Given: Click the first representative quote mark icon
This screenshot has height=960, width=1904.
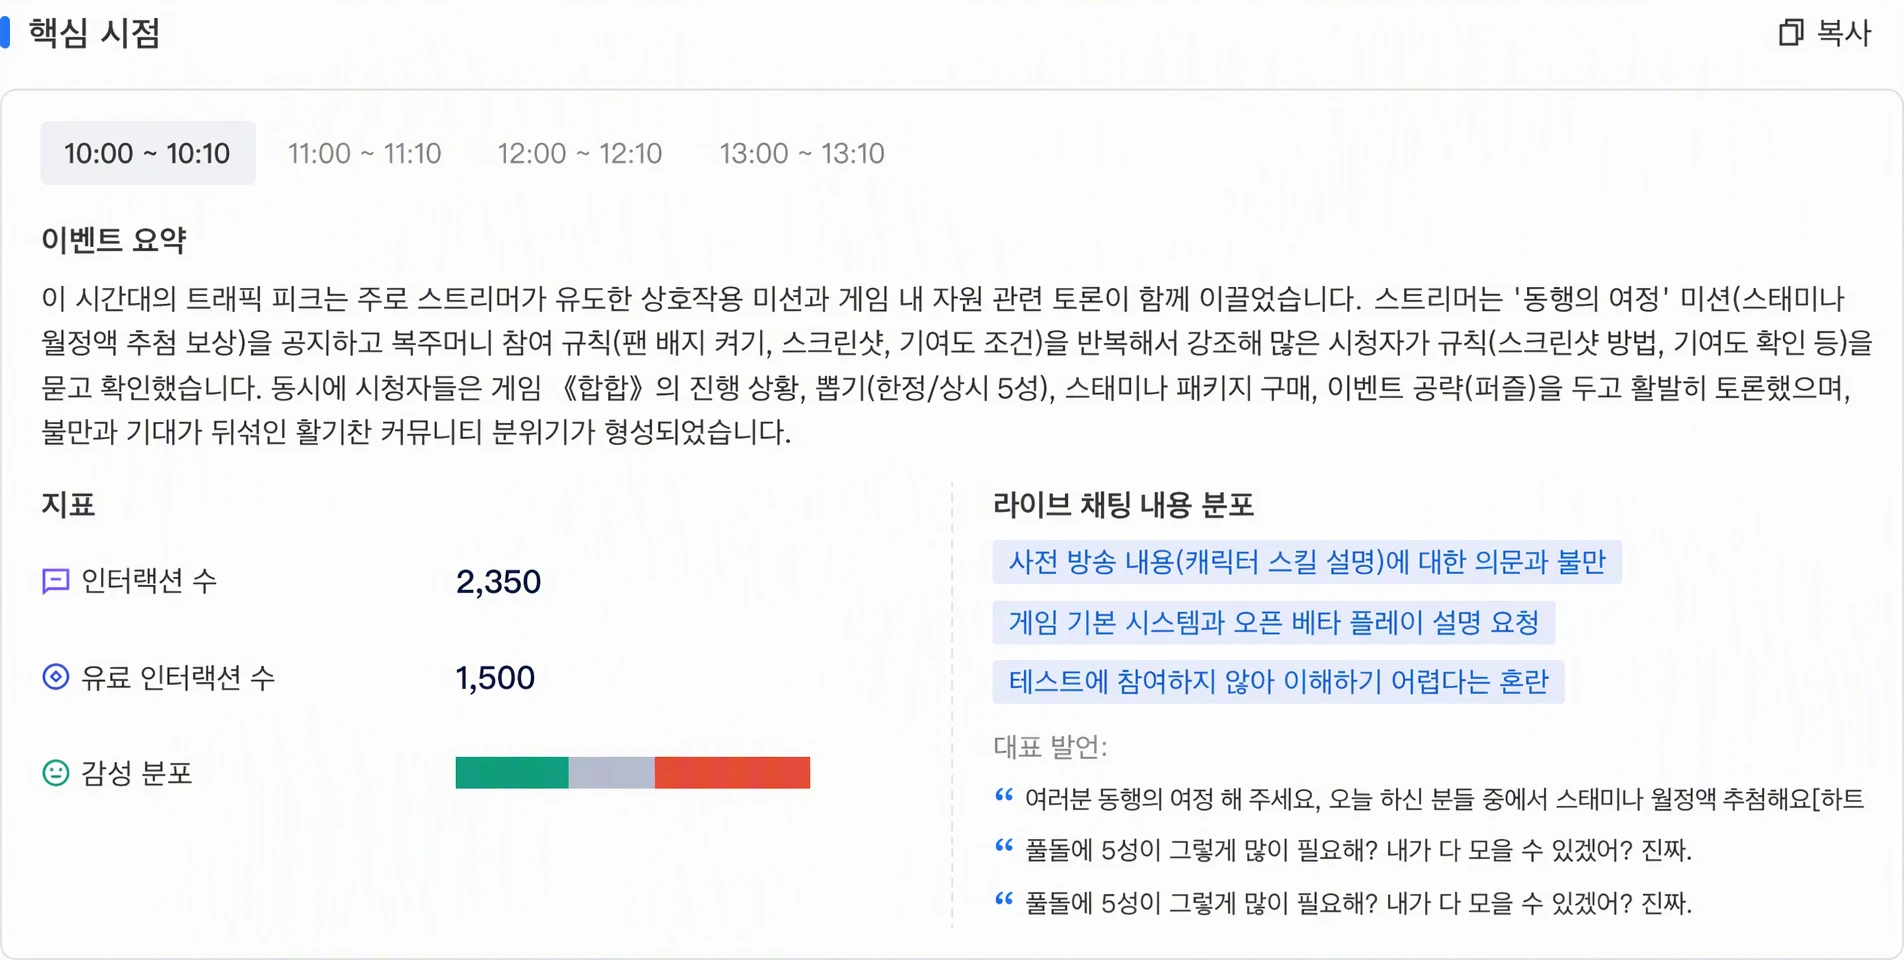Looking at the screenshot, I should (1004, 797).
